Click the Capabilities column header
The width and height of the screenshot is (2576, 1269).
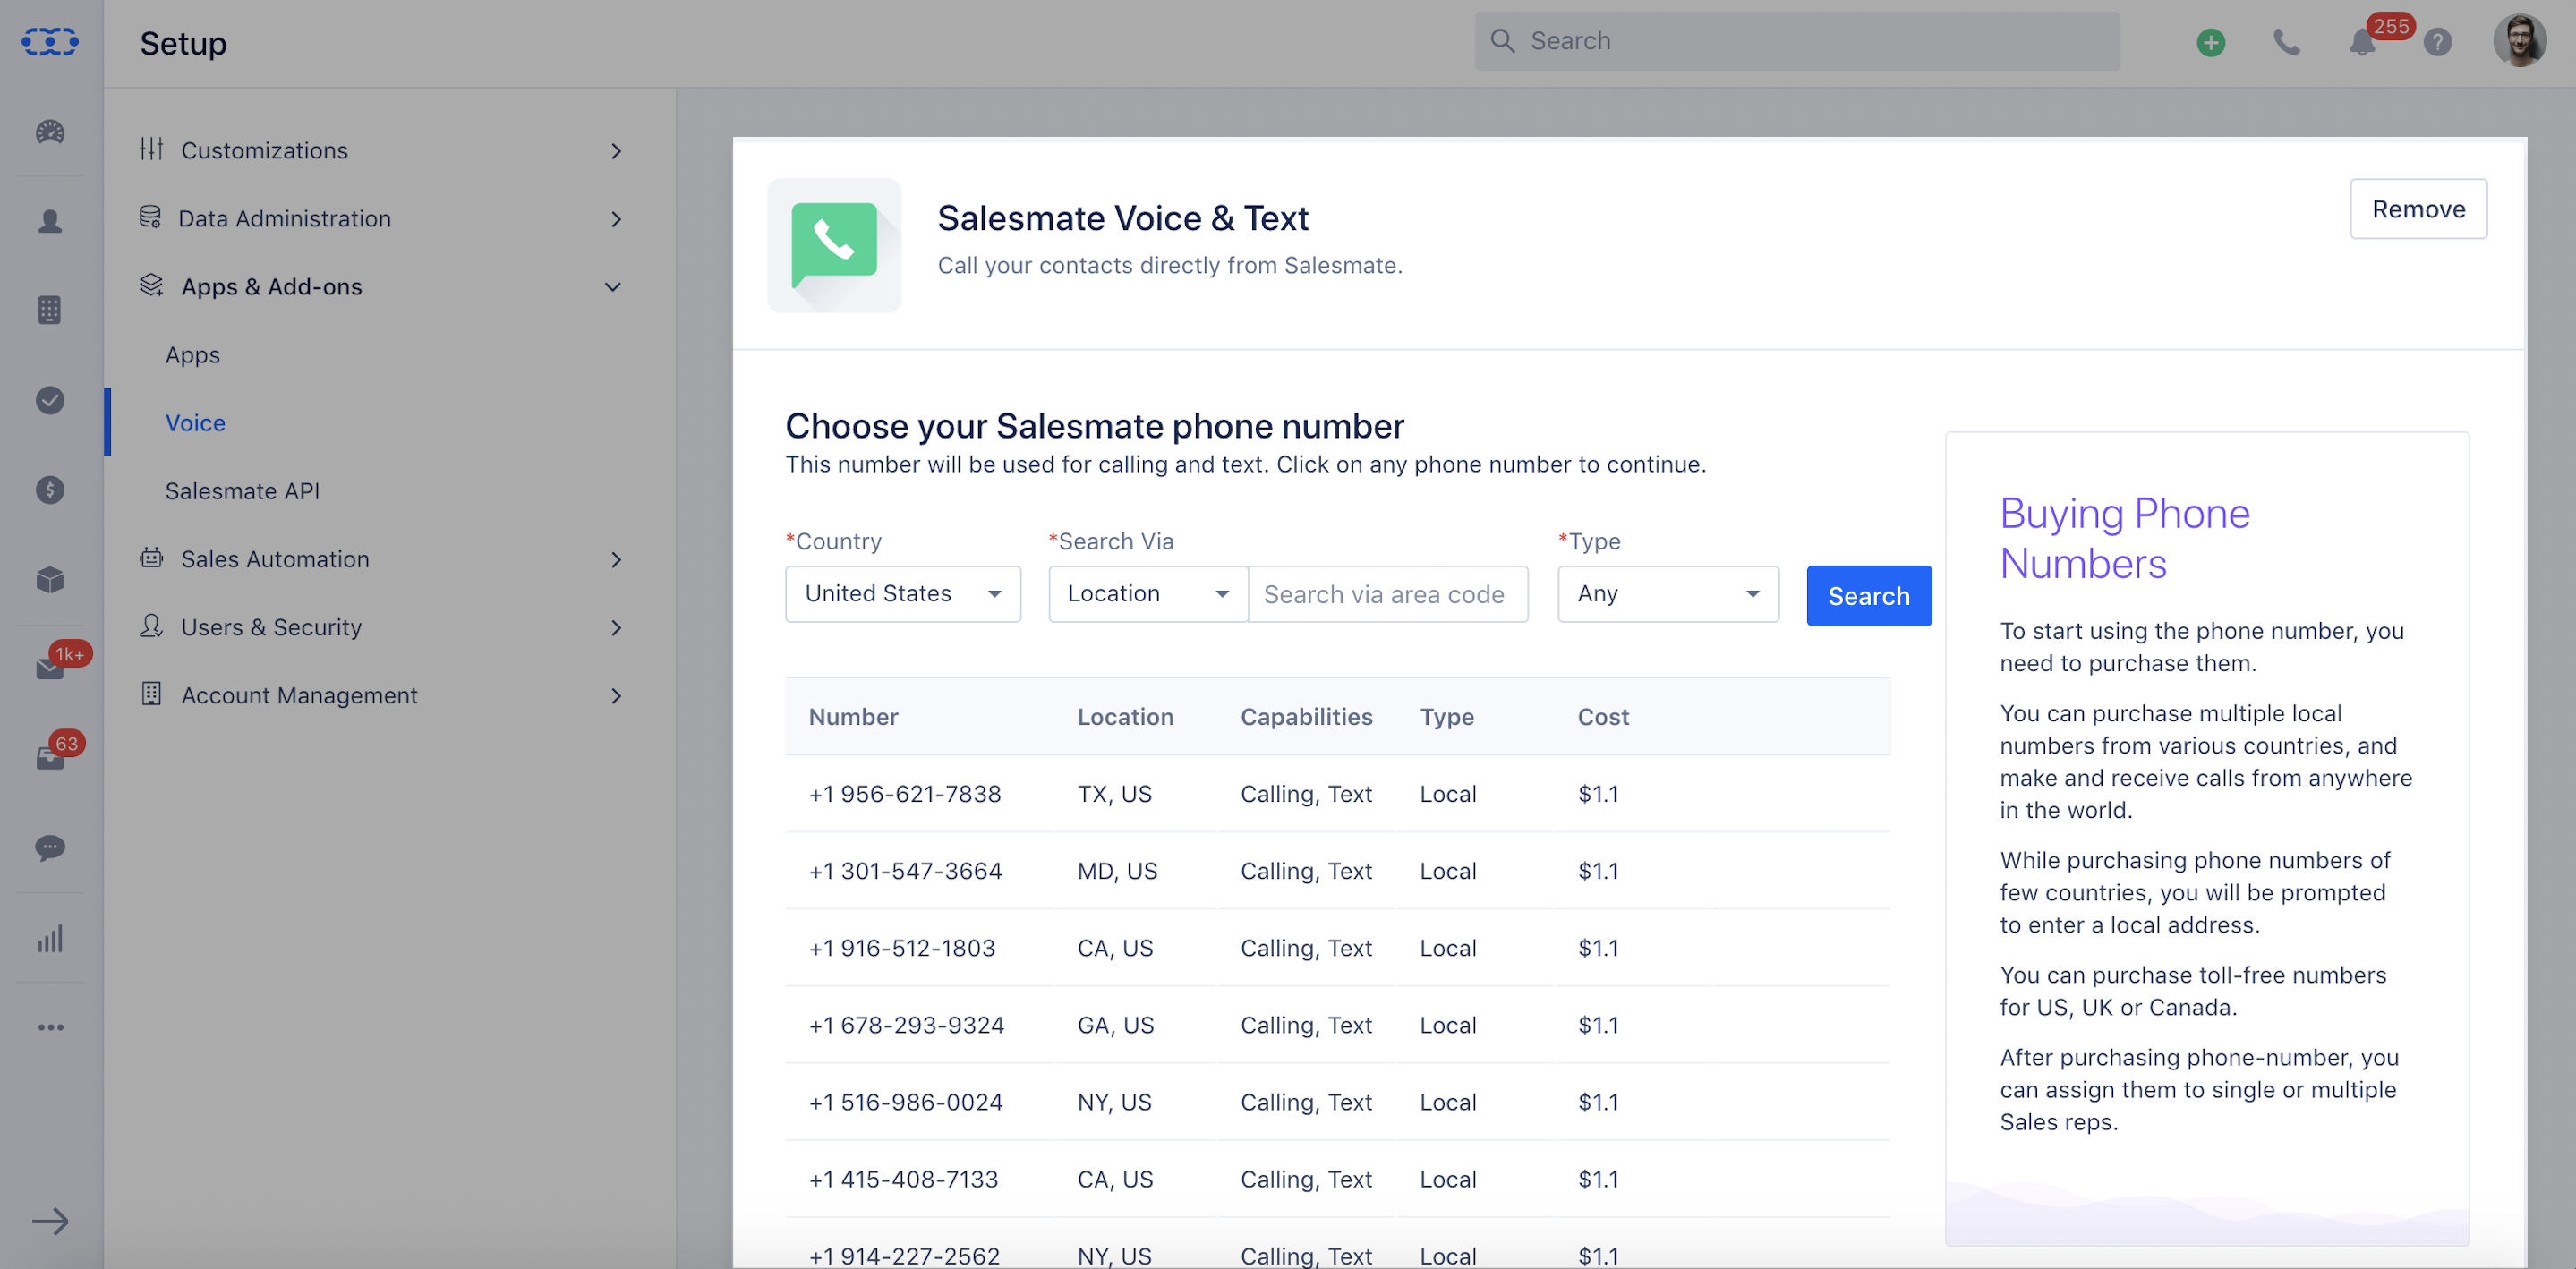(x=1306, y=717)
